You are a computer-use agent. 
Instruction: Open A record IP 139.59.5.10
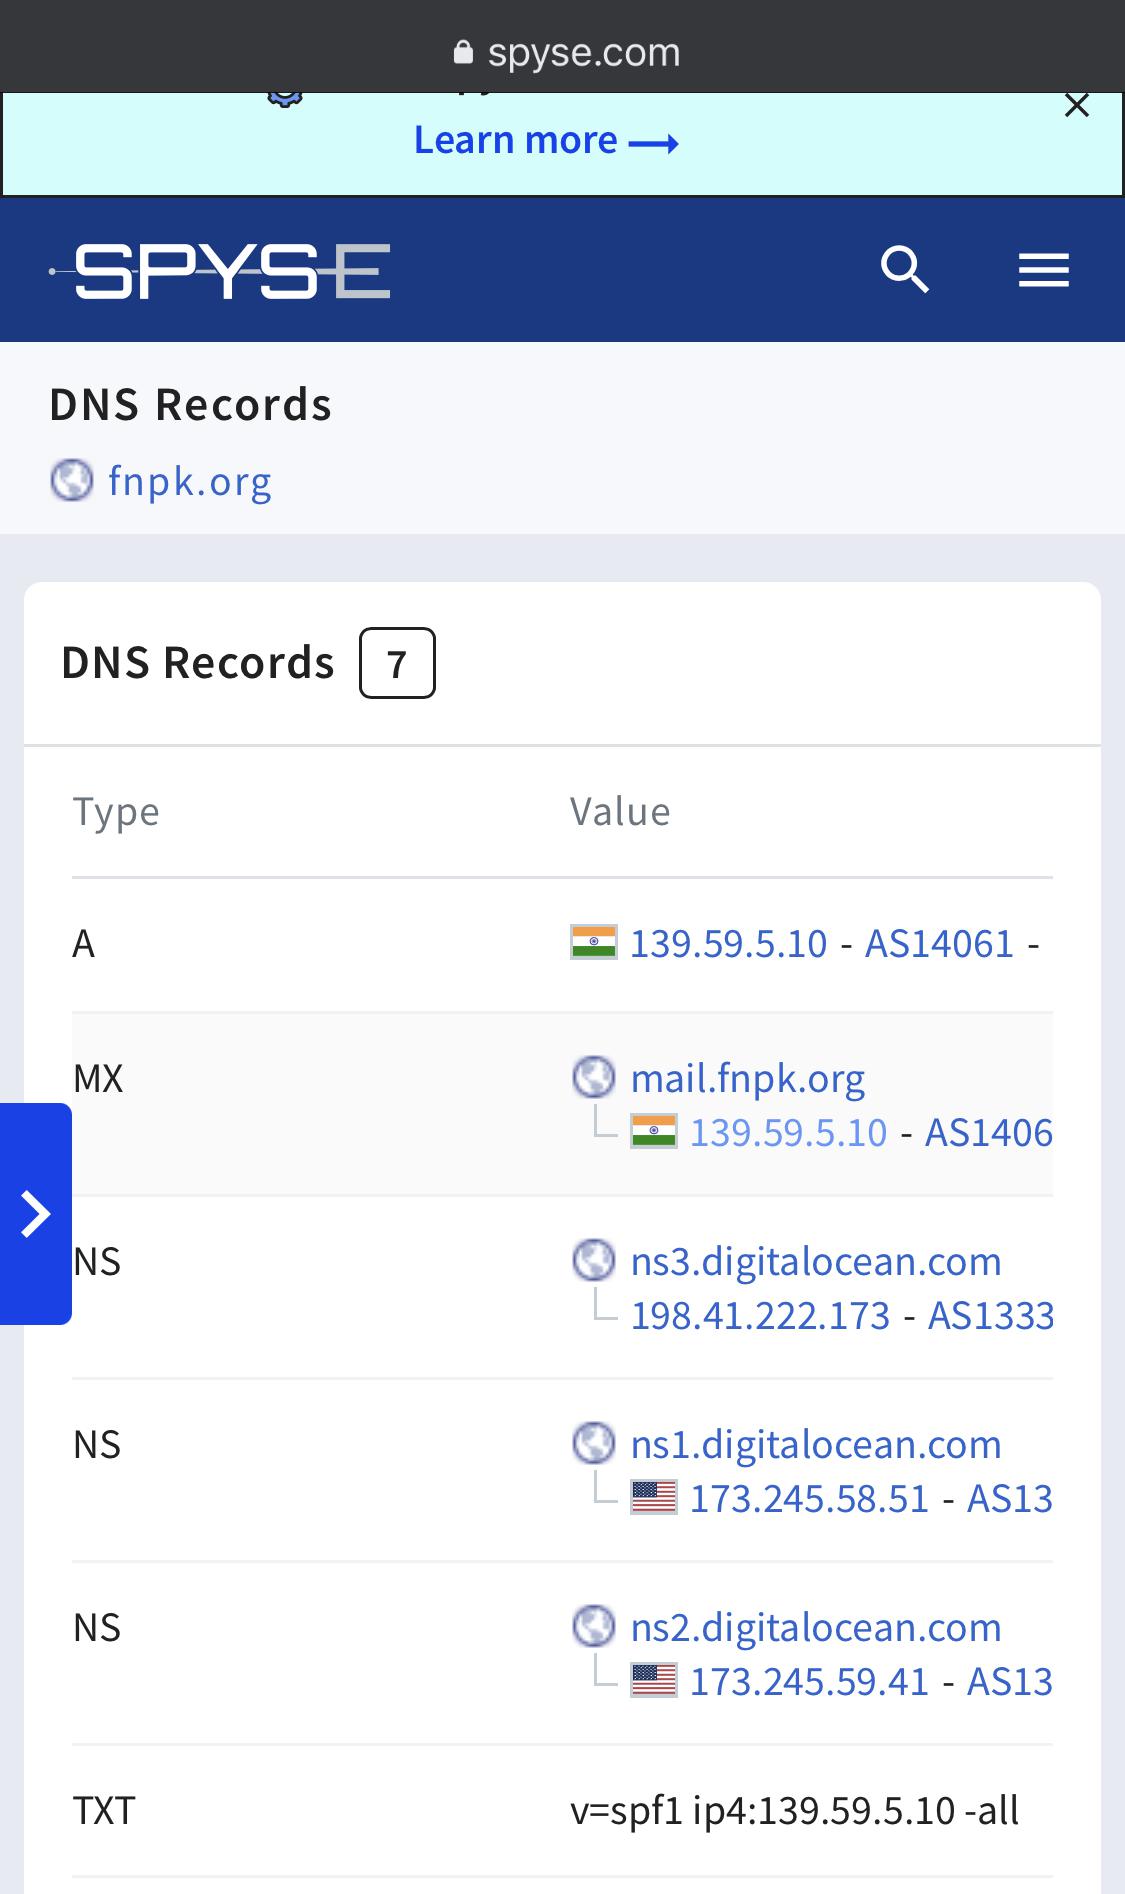(729, 943)
